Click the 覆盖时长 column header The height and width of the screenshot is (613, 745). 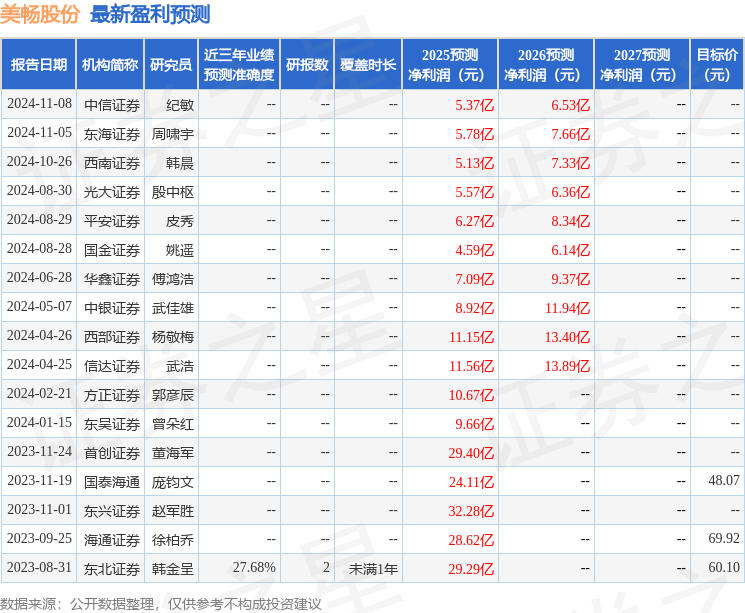[x=368, y=64]
